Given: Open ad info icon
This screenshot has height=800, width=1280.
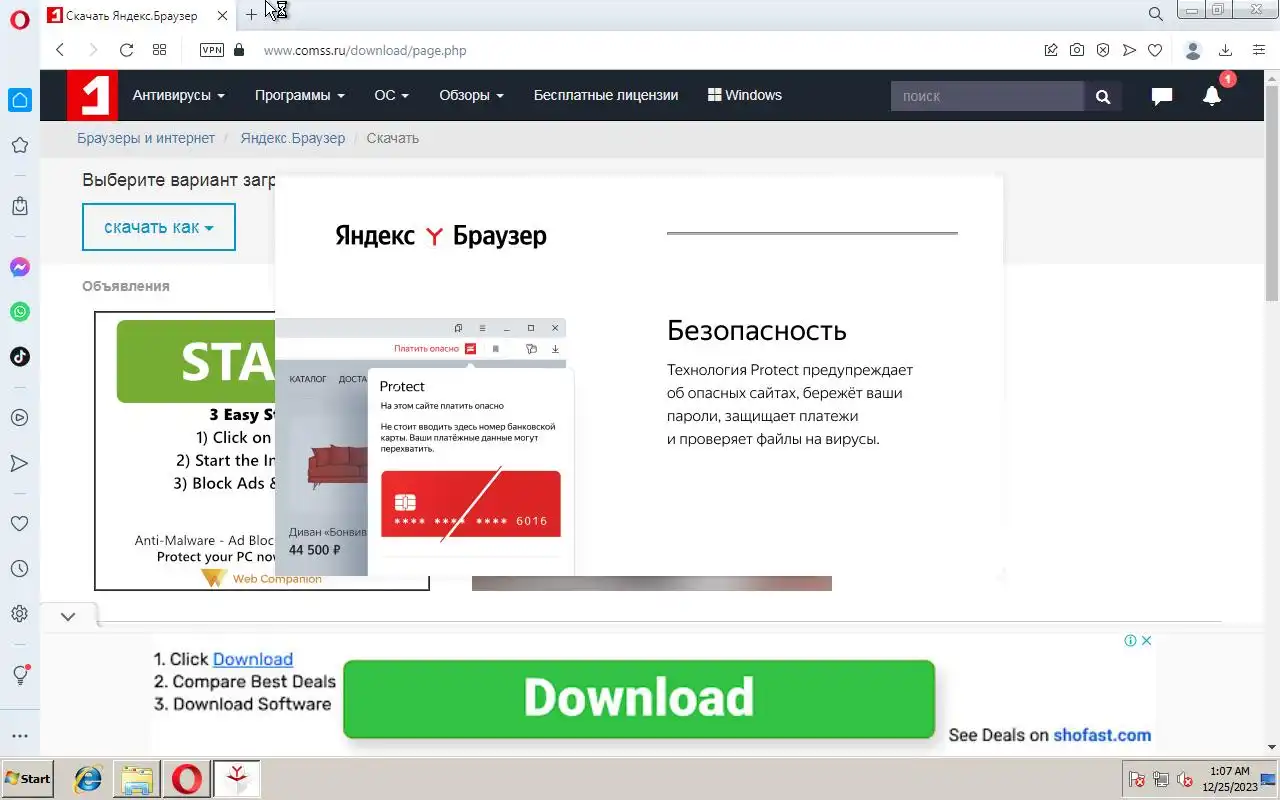Looking at the screenshot, I should 1130,640.
